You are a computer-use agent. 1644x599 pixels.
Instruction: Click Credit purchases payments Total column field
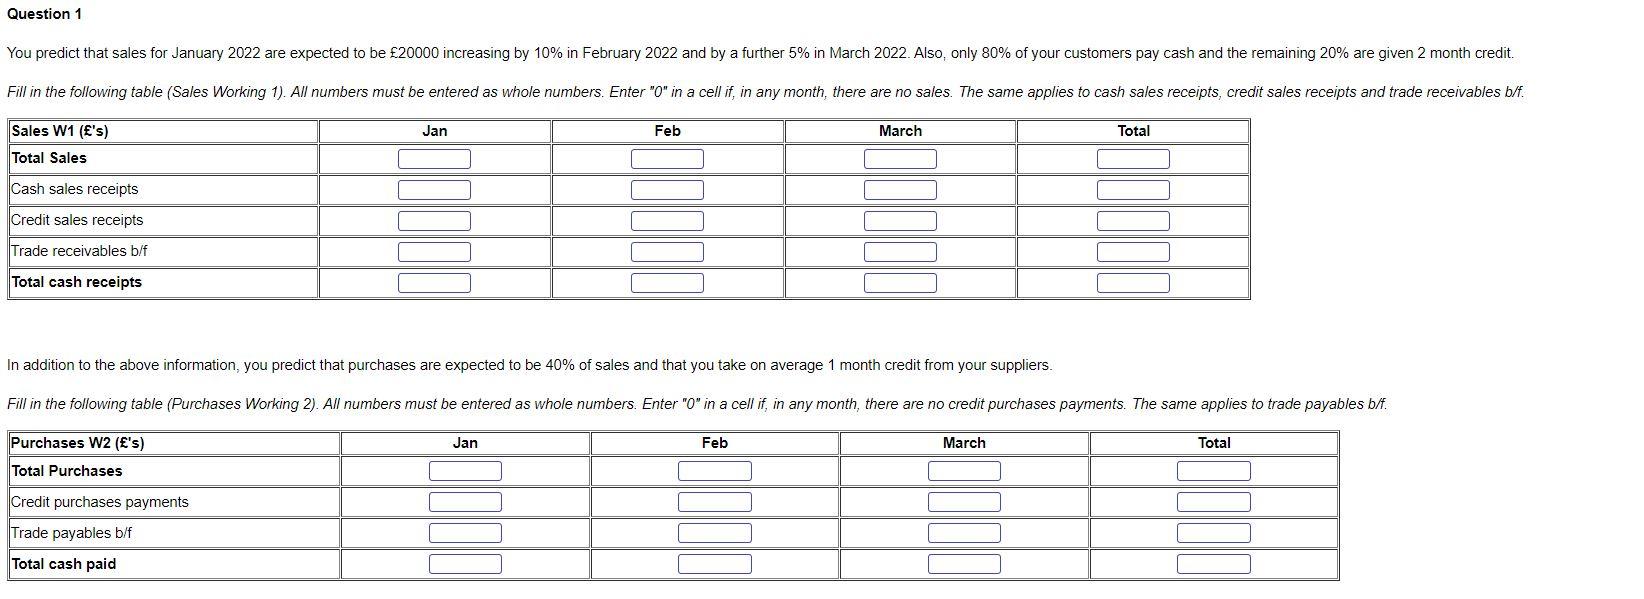[x=1213, y=502]
